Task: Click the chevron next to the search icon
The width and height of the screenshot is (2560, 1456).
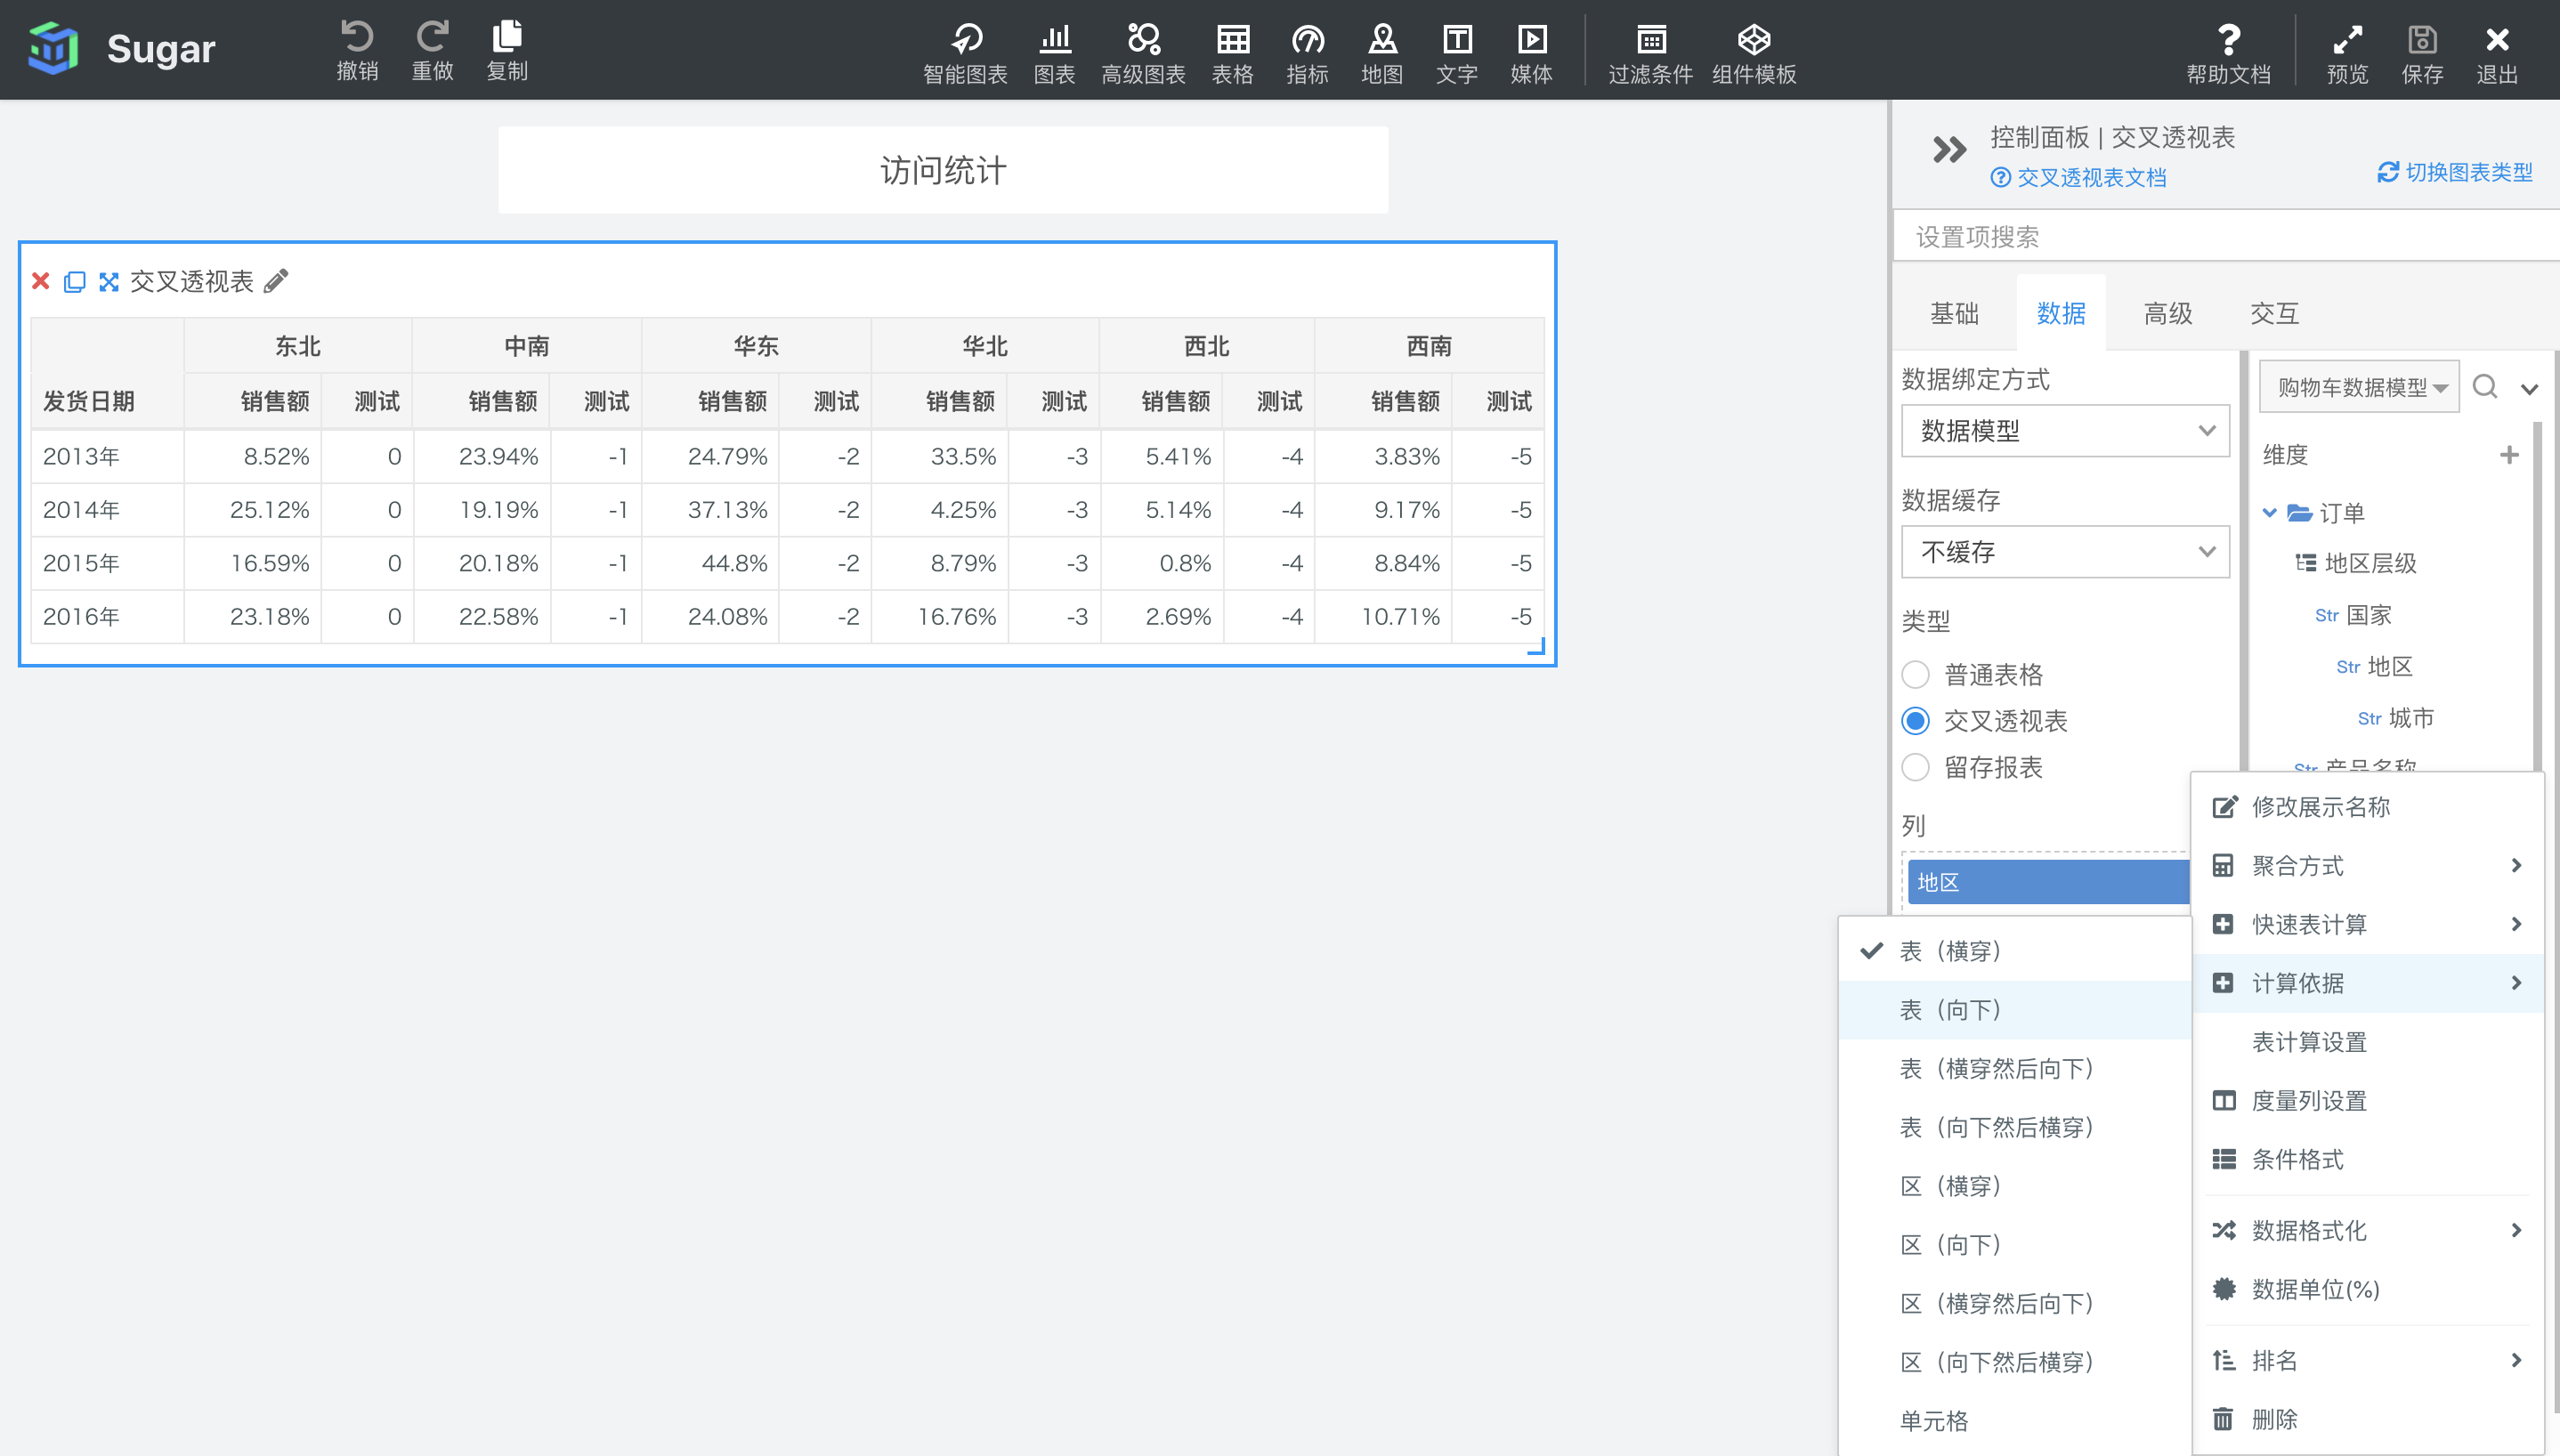Action: coord(2530,389)
